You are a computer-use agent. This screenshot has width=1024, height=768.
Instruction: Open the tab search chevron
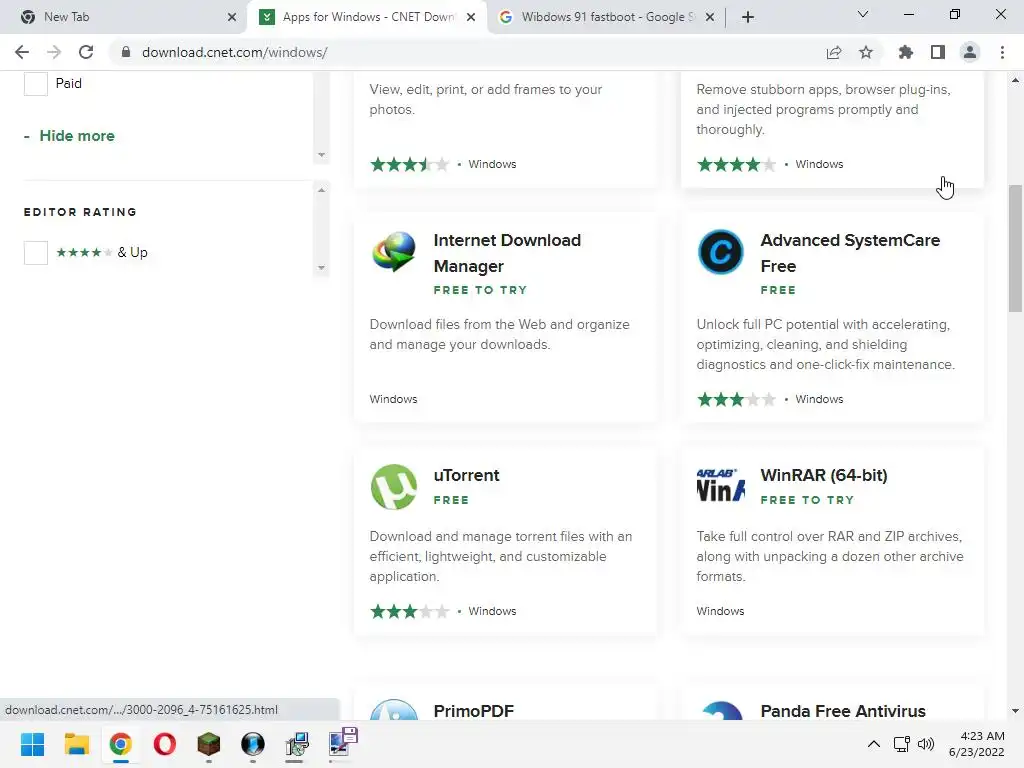point(863,14)
